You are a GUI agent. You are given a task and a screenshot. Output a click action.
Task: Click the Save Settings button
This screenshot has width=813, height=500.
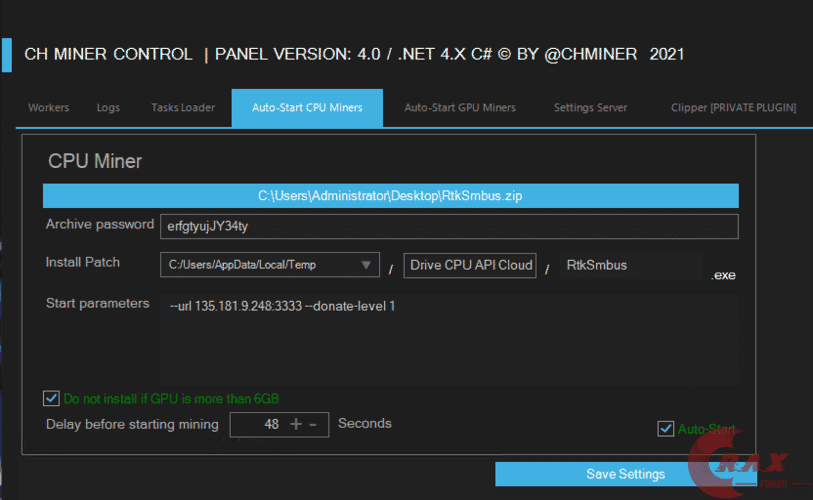[x=625, y=474]
